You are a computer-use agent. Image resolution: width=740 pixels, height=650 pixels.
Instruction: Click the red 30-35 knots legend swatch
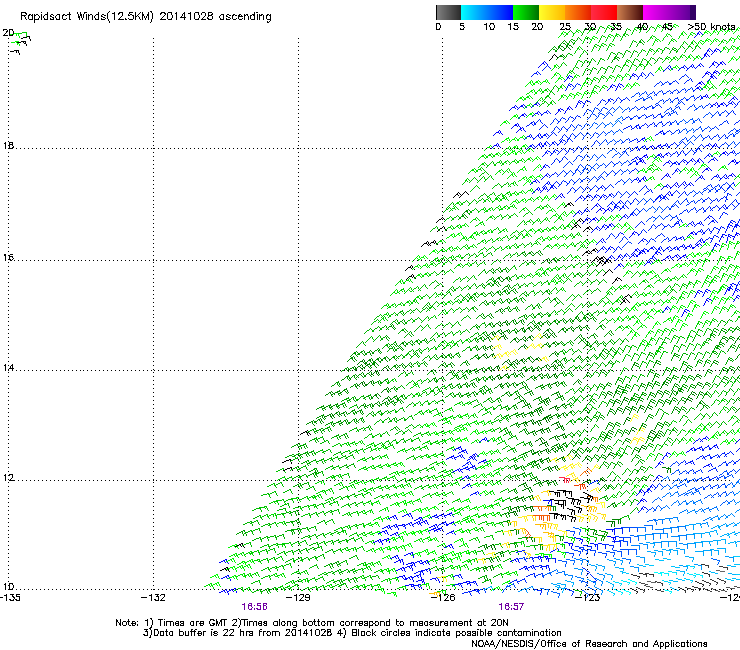[604, 13]
